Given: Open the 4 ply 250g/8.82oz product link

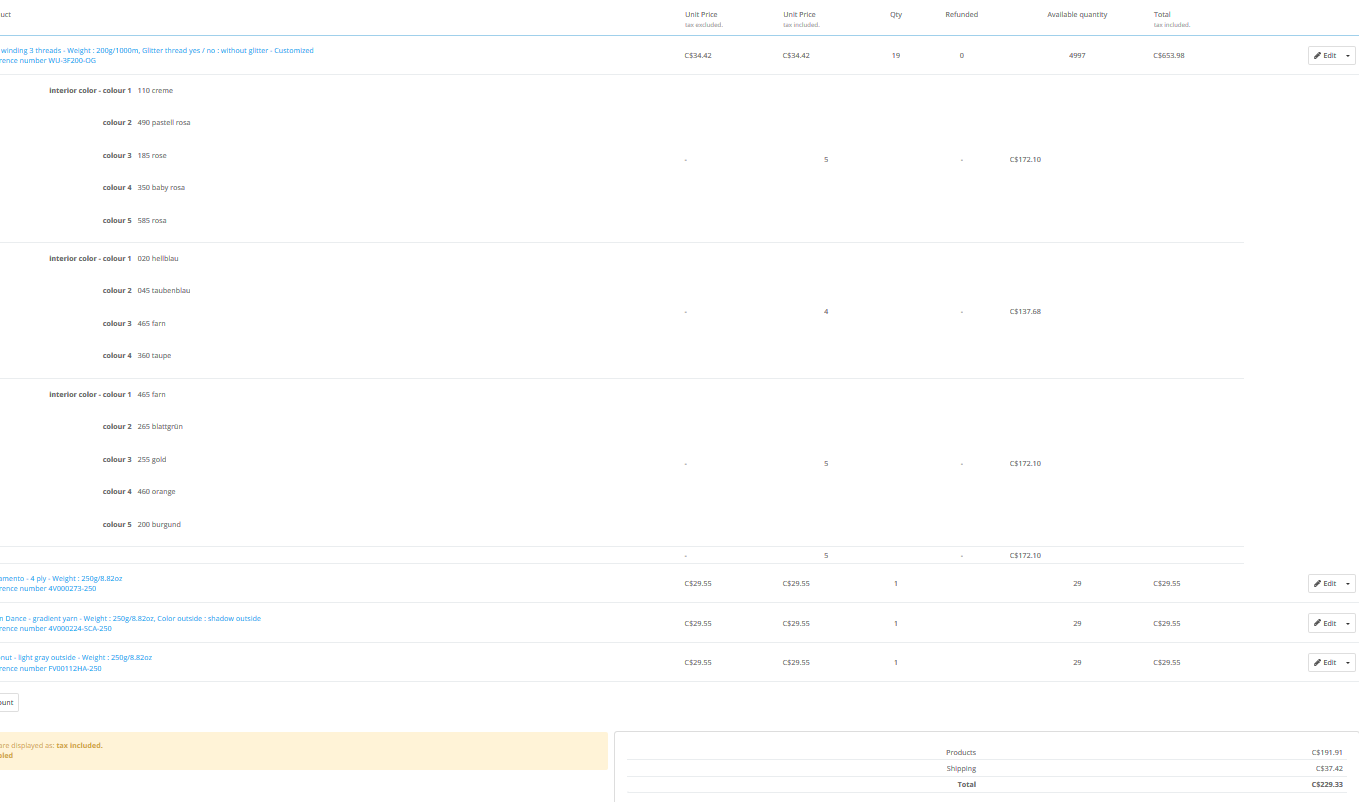Looking at the screenshot, I should [x=60, y=578].
